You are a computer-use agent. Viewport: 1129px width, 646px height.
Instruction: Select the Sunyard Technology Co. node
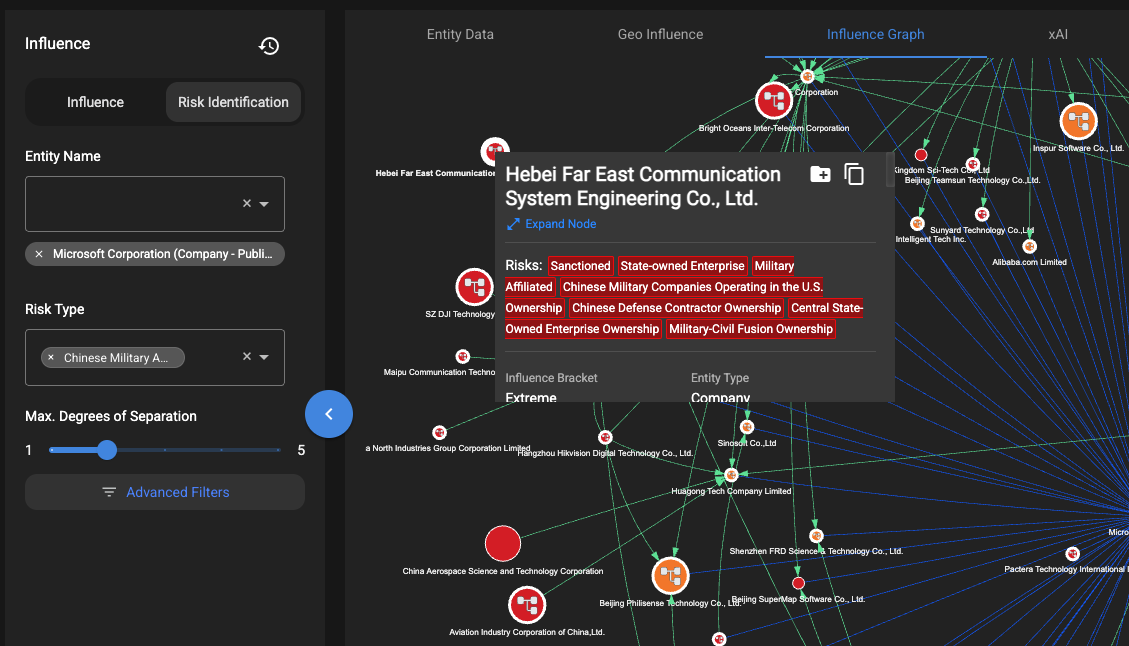click(981, 215)
